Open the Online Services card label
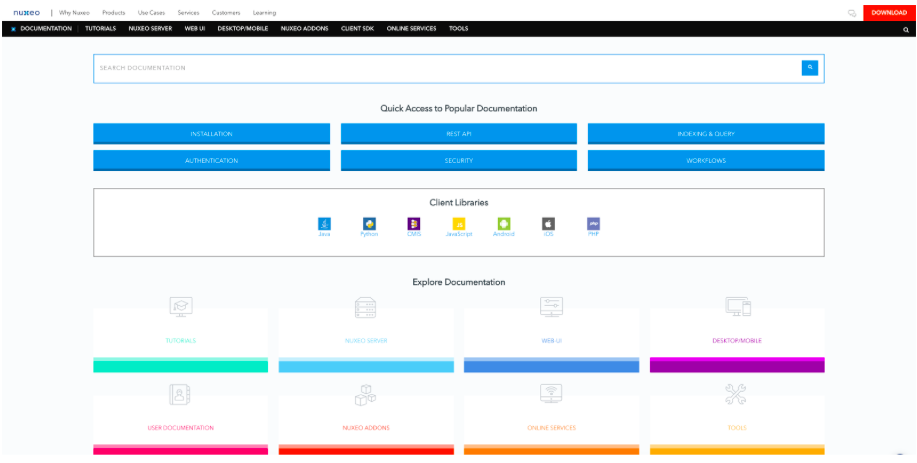Screen dimensions: 917x463 point(551,428)
